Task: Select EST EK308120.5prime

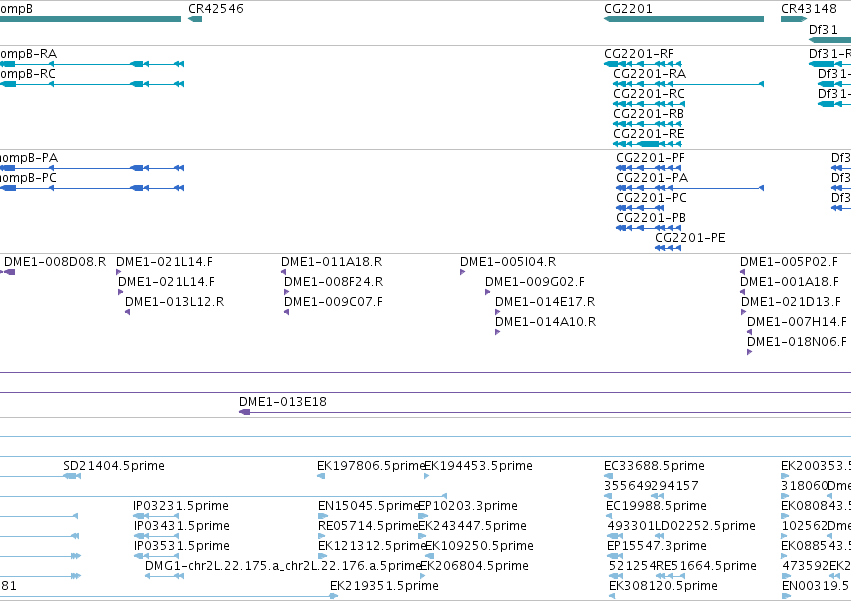Action: coord(663,587)
